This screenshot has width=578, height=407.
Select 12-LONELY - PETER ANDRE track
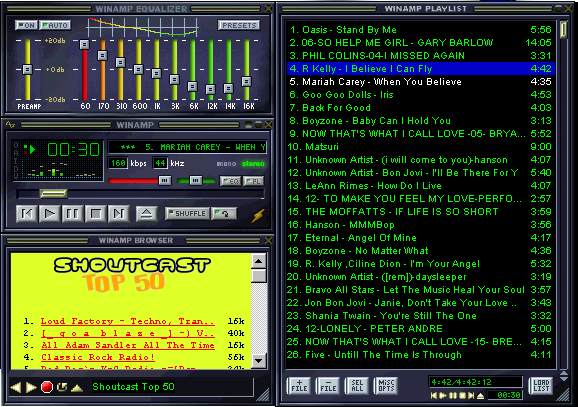(x=420, y=328)
